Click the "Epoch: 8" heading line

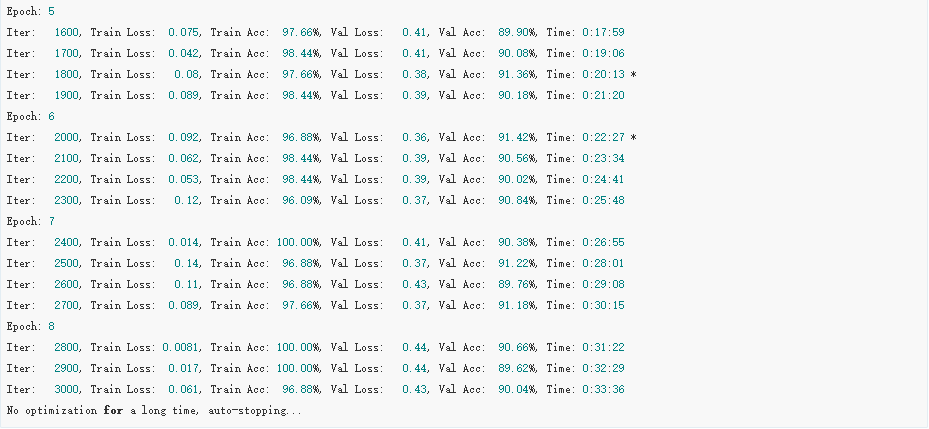(28, 326)
